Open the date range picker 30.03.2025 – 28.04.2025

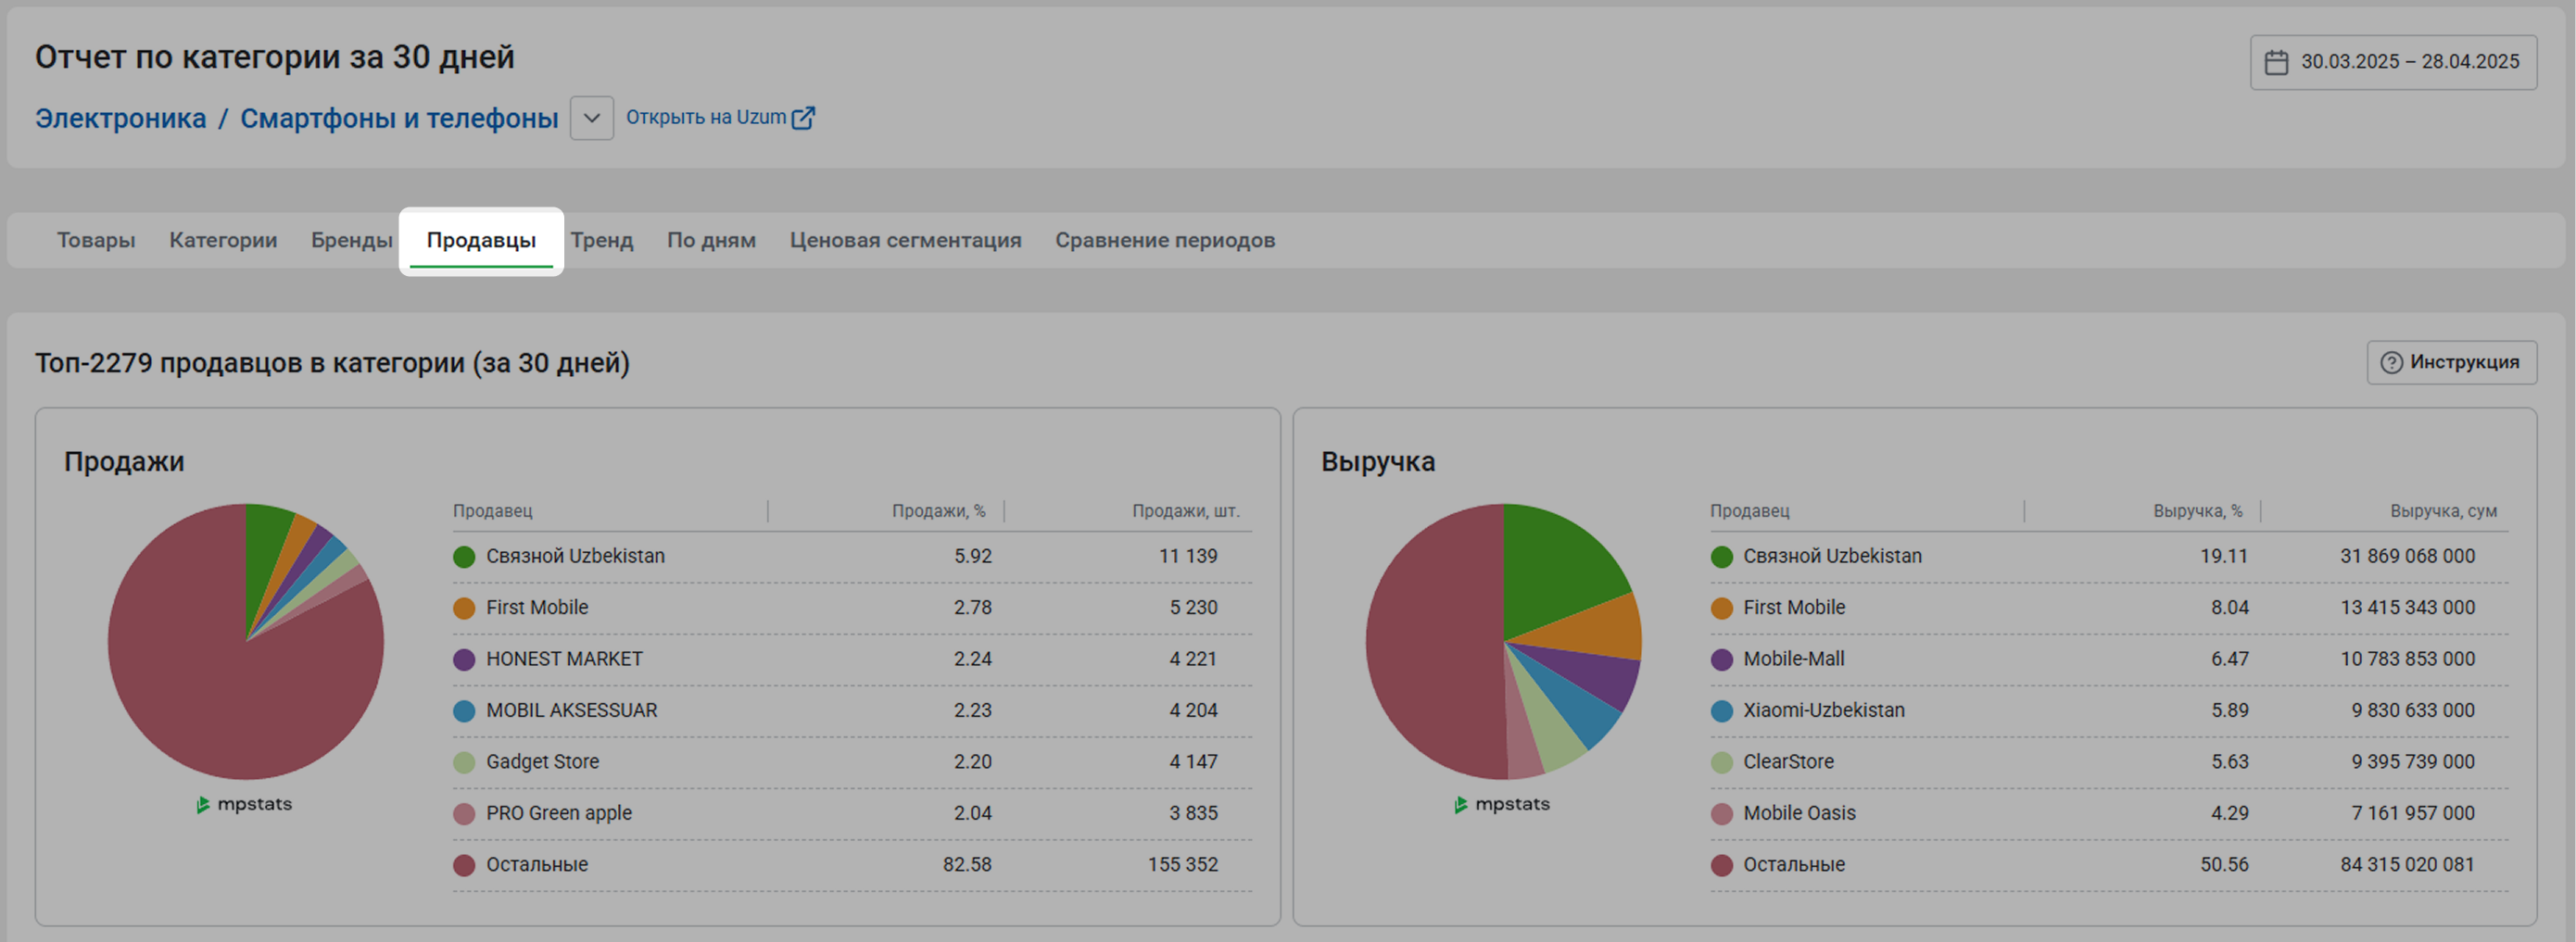coord(2408,62)
